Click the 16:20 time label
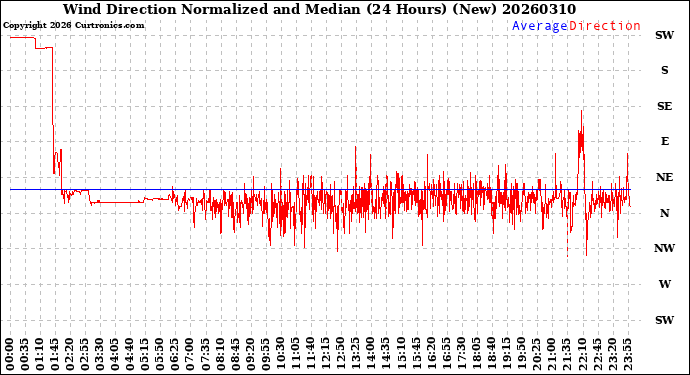Screen dimensions: 690x375 pos(431,355)
